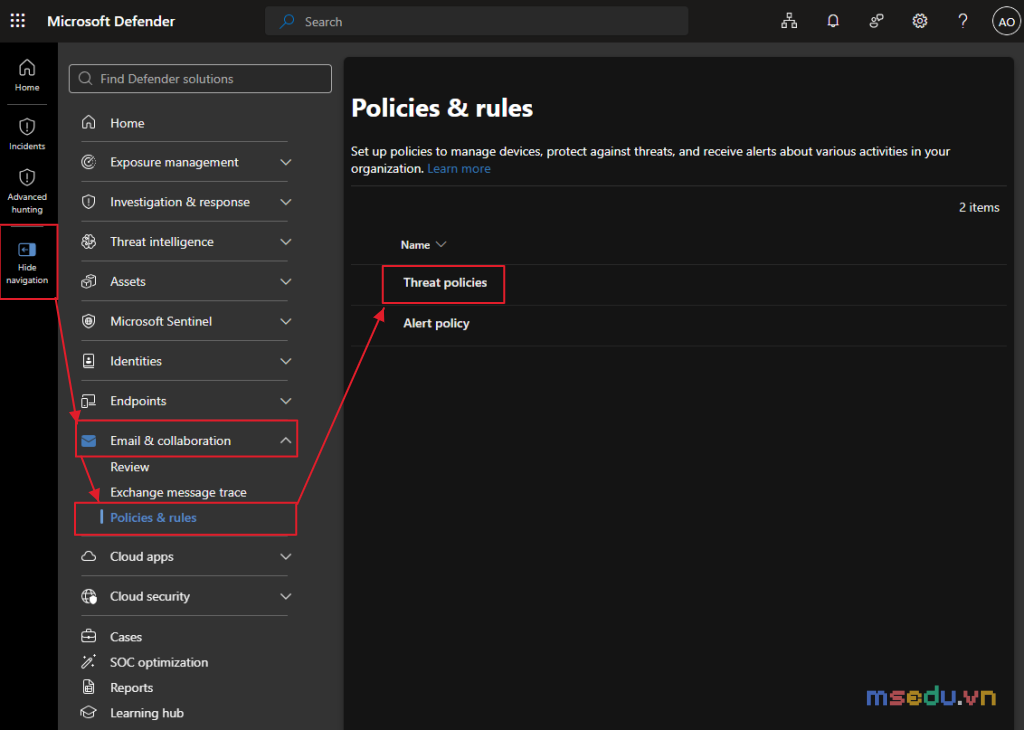The height and width of the screenshot is (730, 1024).
Task: Click the Learning hub graduation cap icon
Action: [x=89, y=712]
